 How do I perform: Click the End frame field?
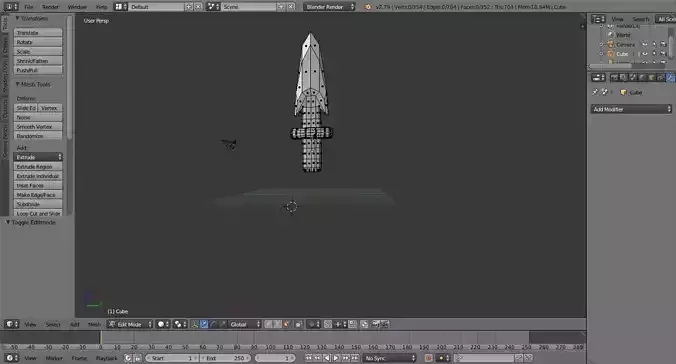coord(226,358)
